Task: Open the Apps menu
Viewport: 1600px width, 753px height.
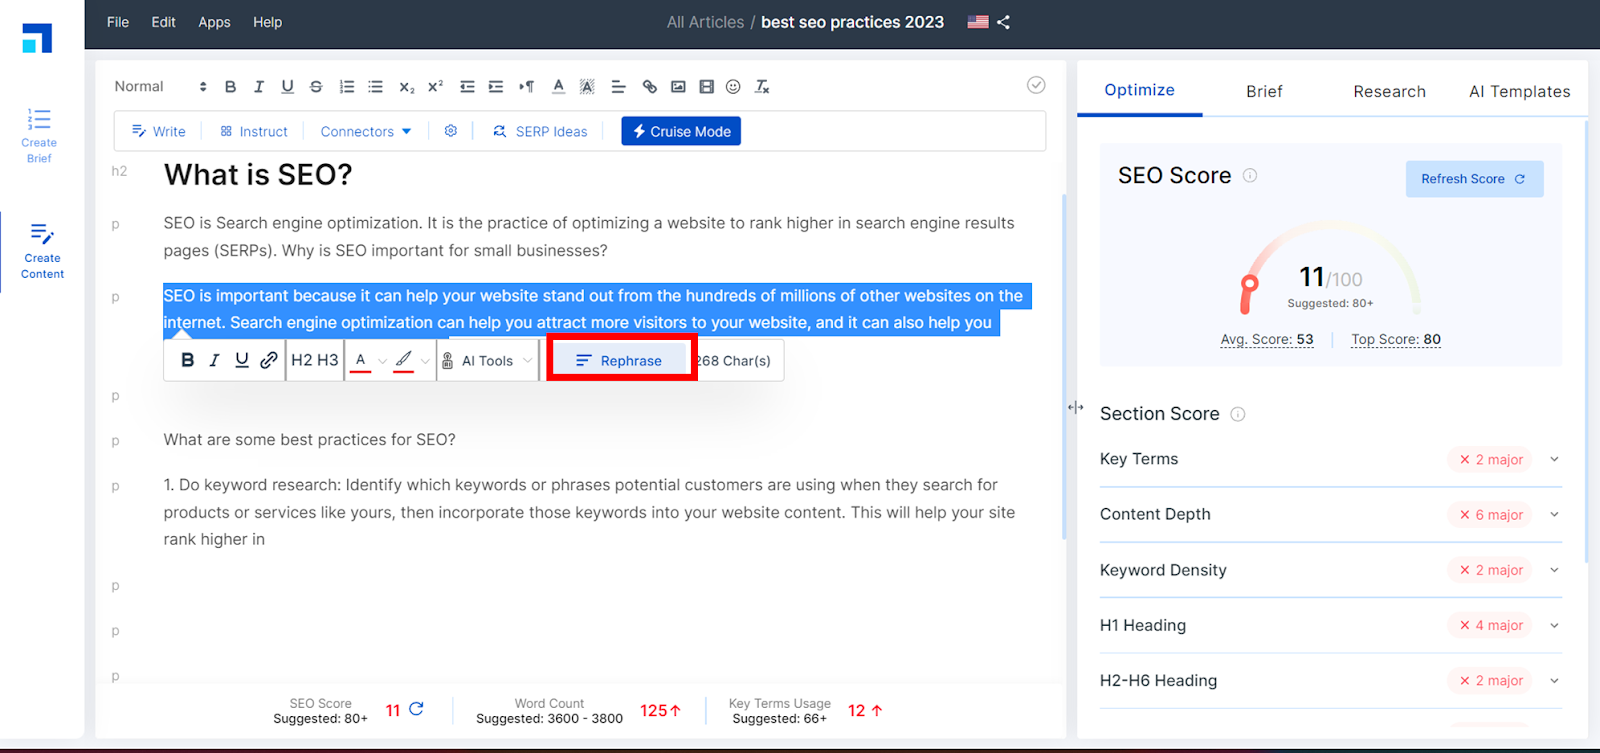Action: pos(214,22)
